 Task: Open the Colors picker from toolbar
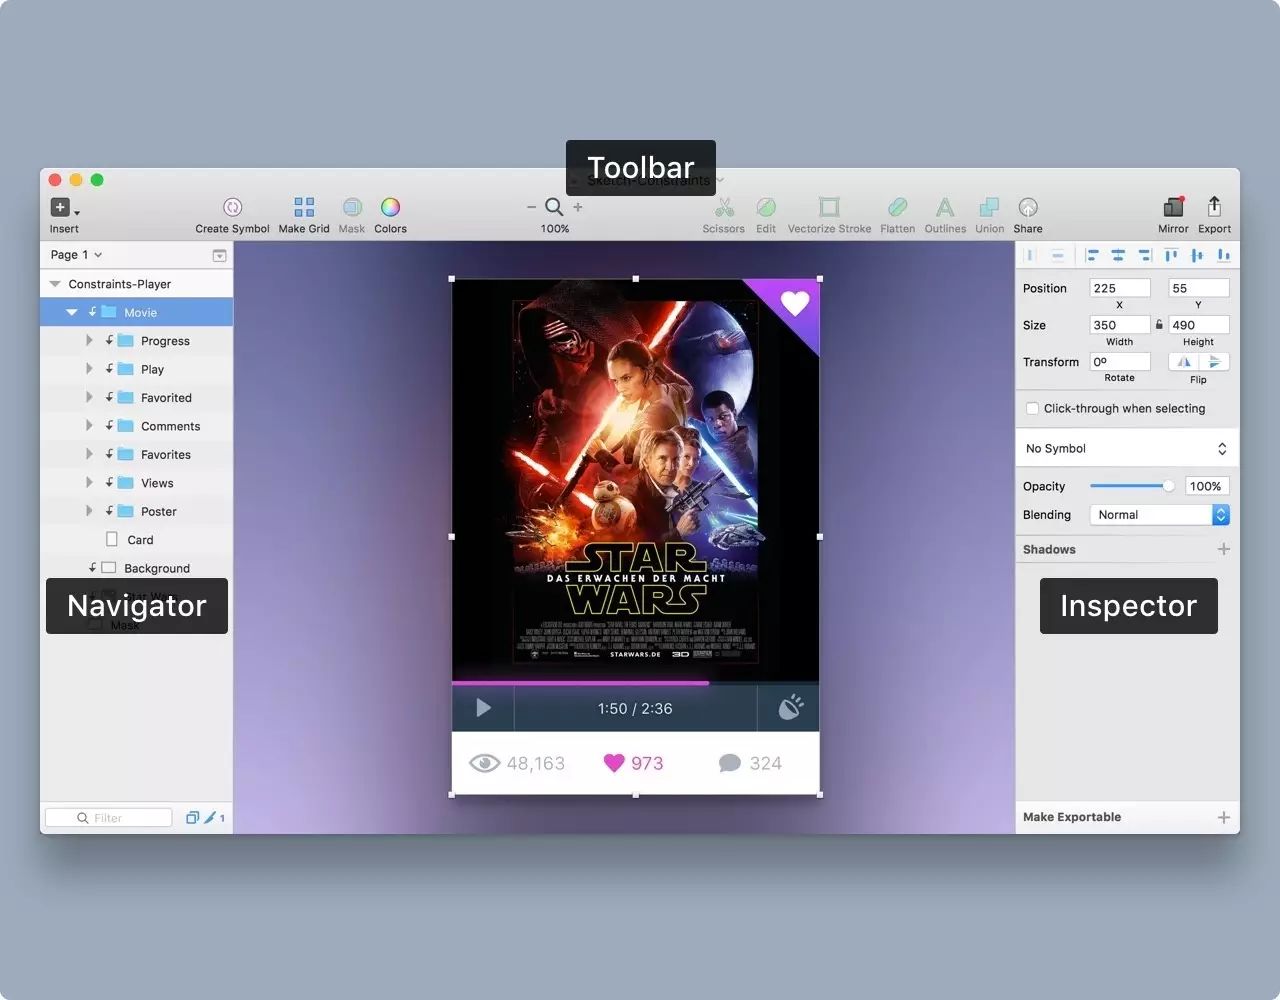pos(390,207)
